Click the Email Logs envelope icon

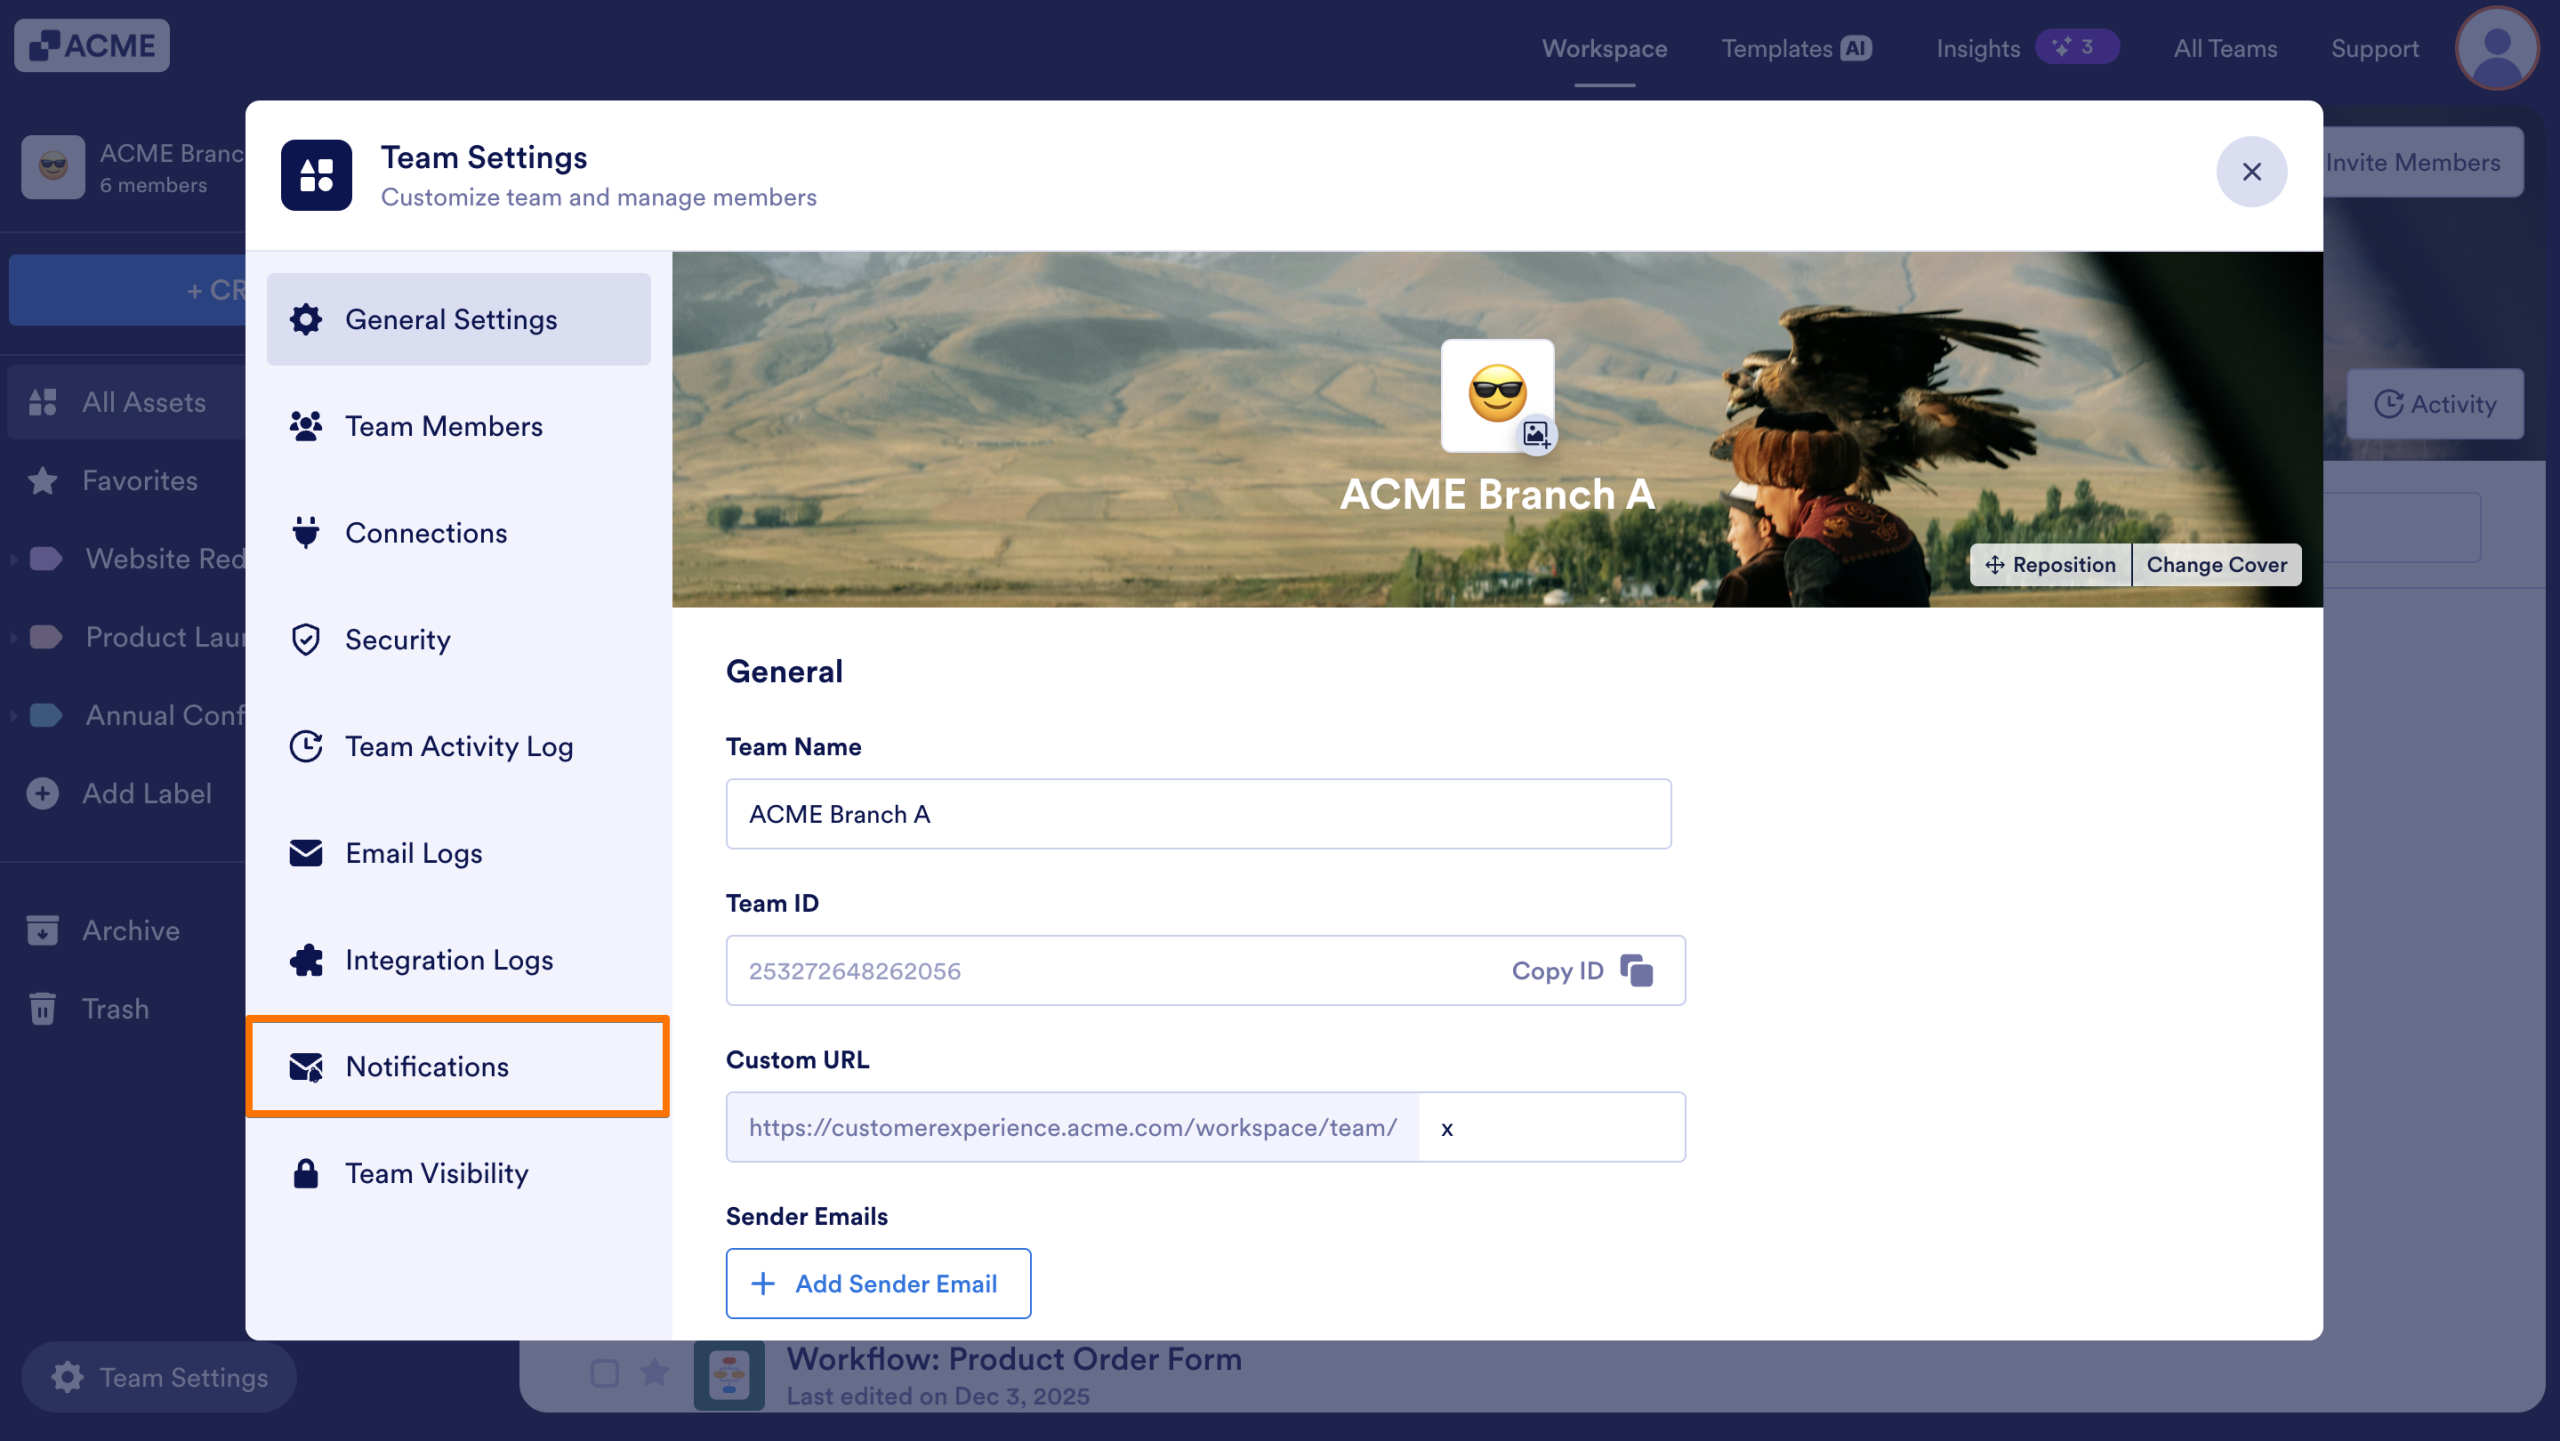306,853
